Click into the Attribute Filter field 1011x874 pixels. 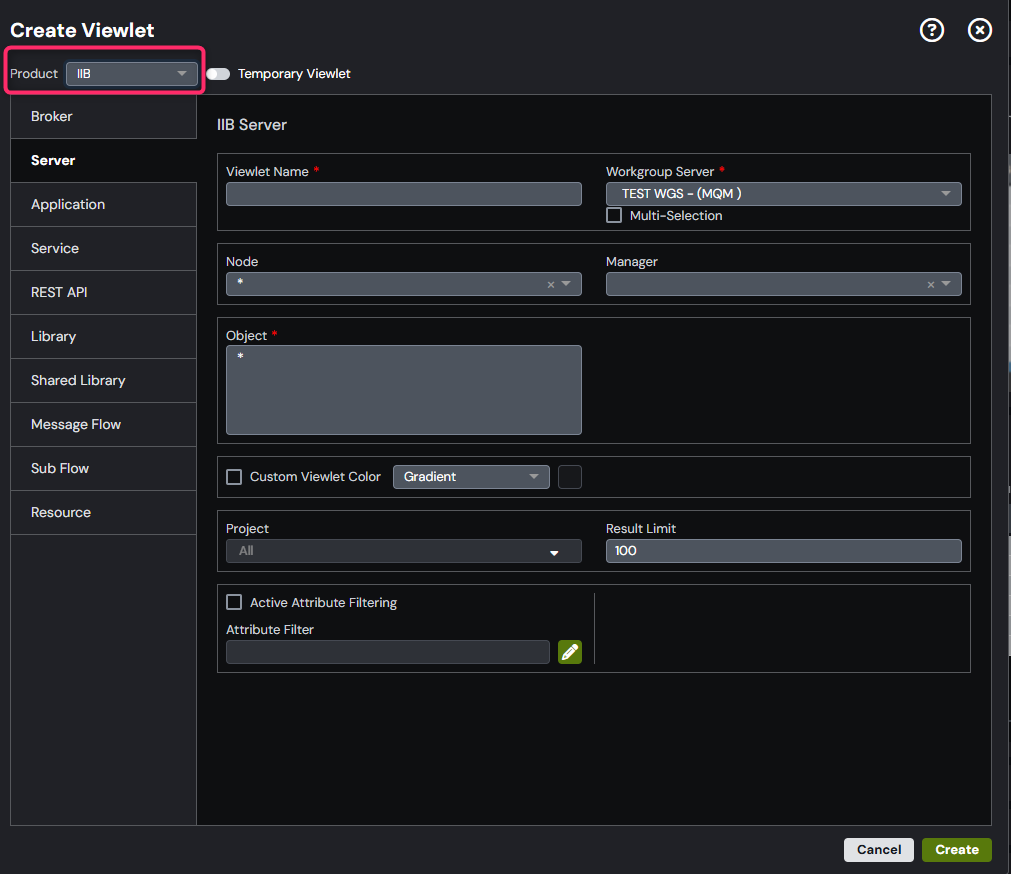tap(388, 652)
